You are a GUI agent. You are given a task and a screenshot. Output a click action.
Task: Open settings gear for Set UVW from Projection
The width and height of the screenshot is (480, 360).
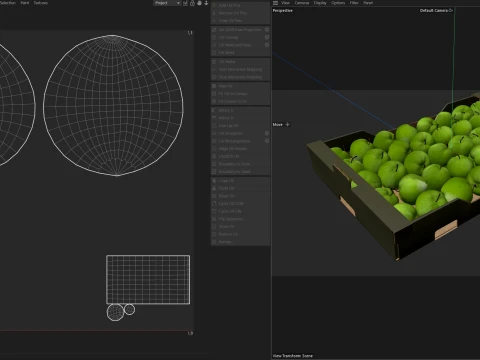tap(267, 30)
